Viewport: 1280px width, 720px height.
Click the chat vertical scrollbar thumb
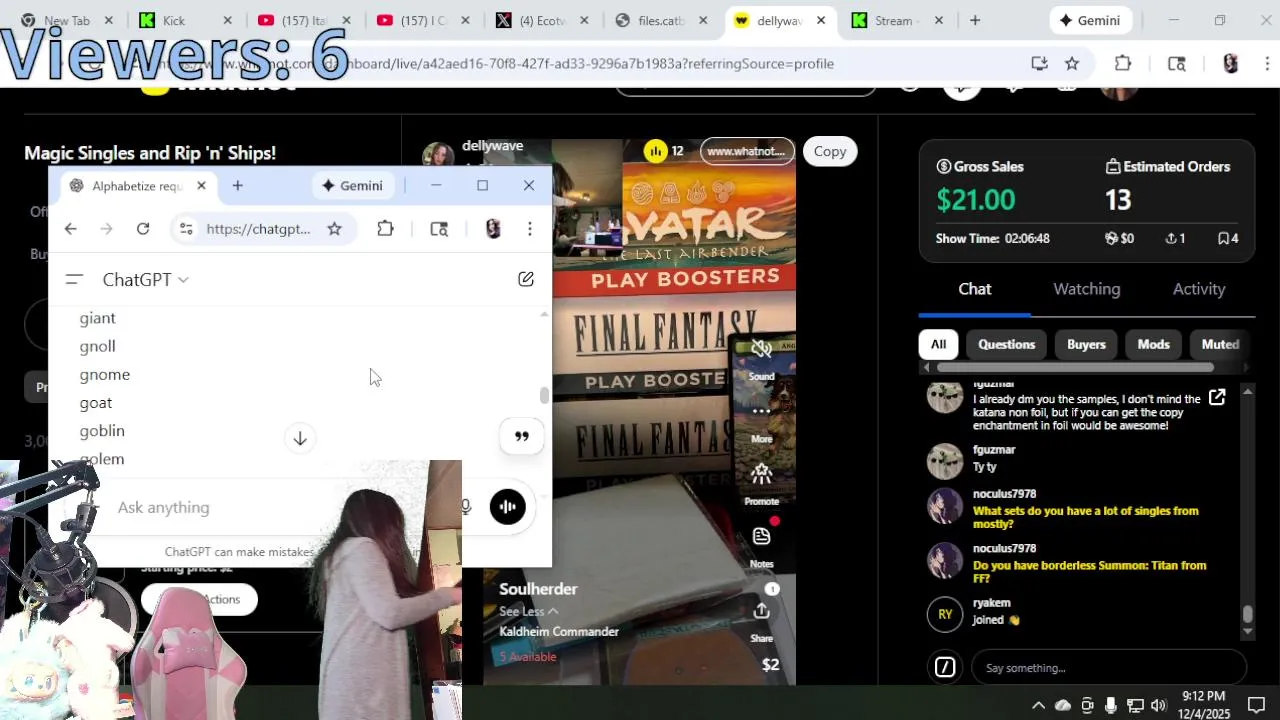tap(1247, 614)
